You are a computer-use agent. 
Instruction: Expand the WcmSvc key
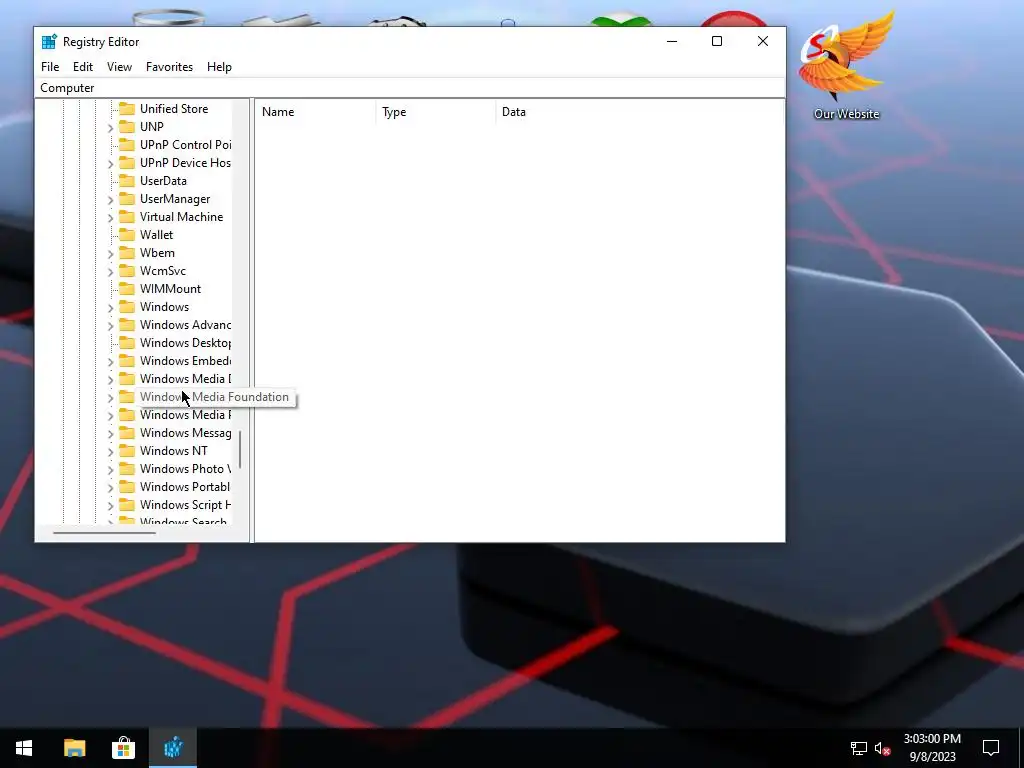(x=110, y=271)
